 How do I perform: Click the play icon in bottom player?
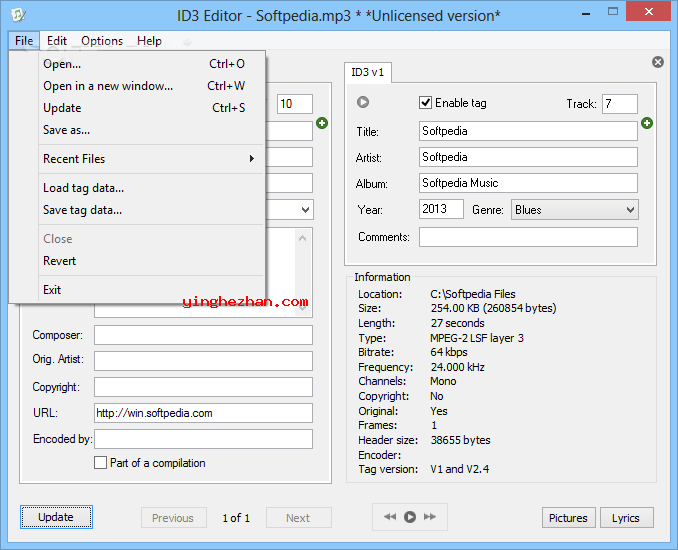[410, 517]
